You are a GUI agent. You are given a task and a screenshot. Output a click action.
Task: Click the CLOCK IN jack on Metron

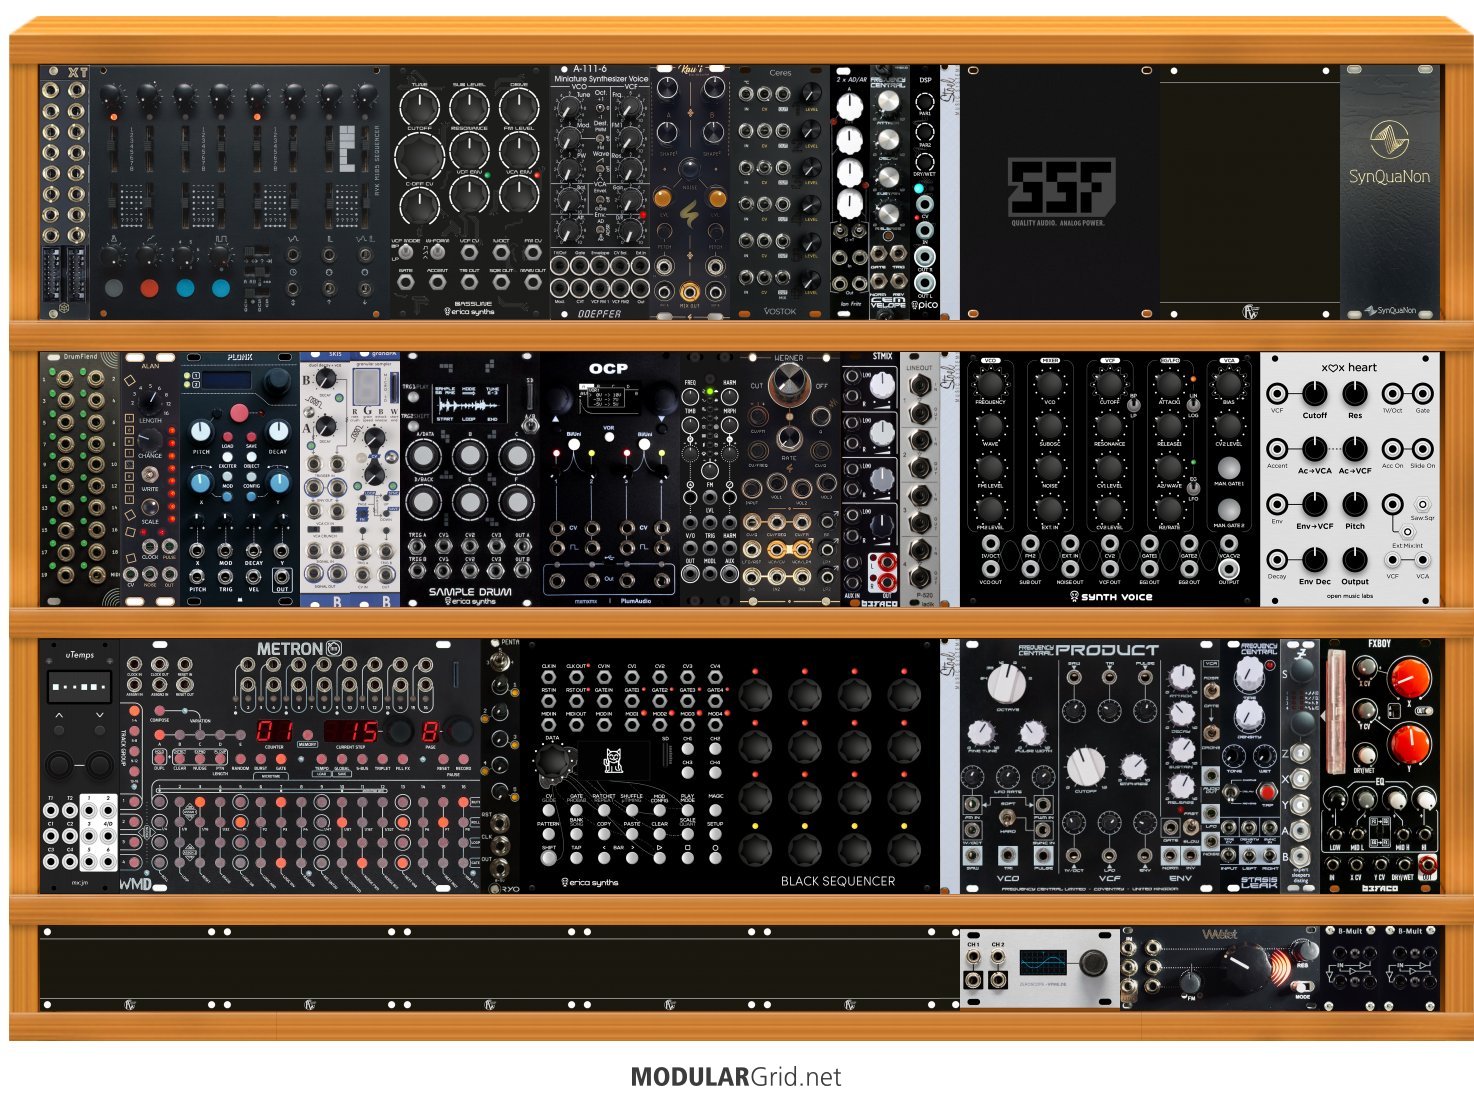pyautogui.click(x=134, y=664)
